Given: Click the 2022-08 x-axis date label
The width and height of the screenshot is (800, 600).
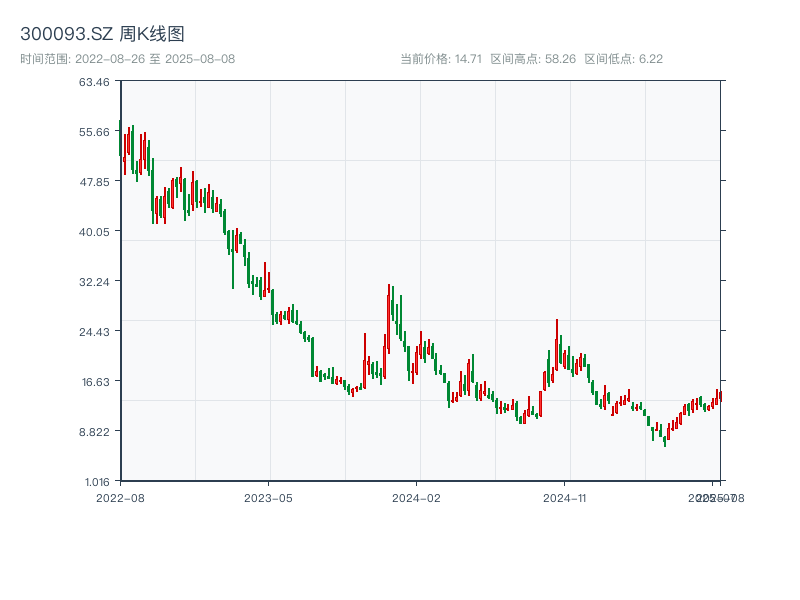Looking at the screenshot, I should [120, 497].
